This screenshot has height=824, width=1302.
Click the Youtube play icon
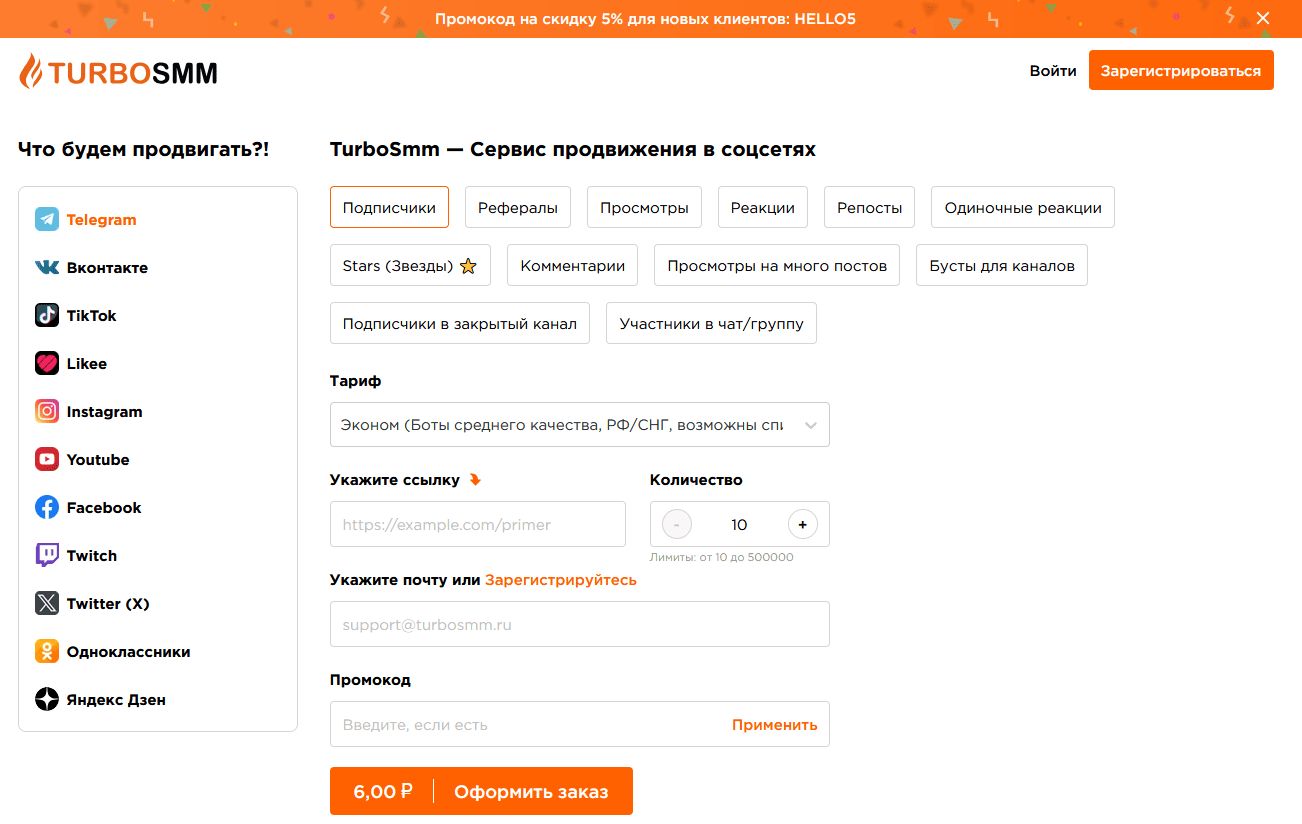pyautogui.click(x=47, y=460)
